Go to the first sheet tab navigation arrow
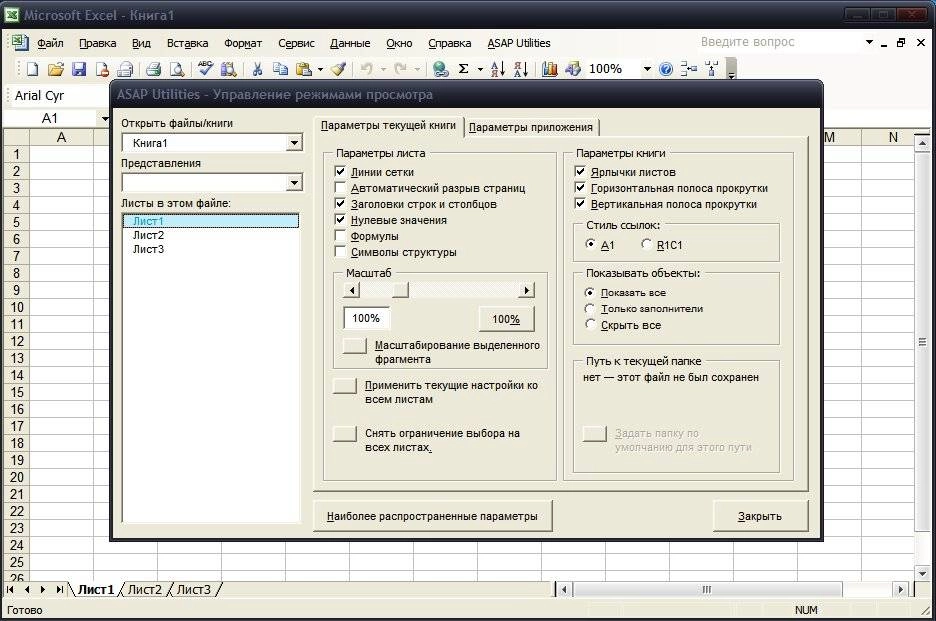936x621 pixels. pyautogui.click(x=10, y=589)
